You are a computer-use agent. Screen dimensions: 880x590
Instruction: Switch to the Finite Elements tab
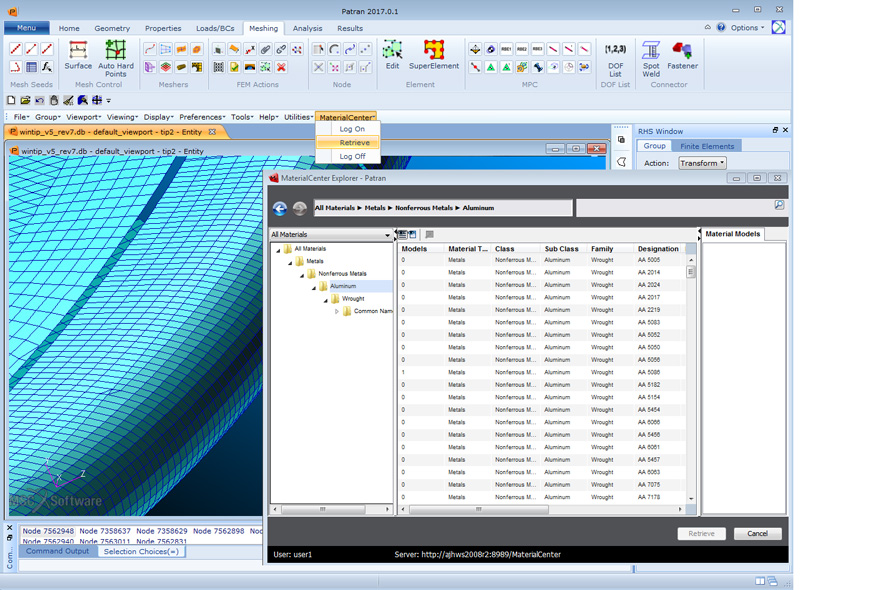[x=707, y=146]
